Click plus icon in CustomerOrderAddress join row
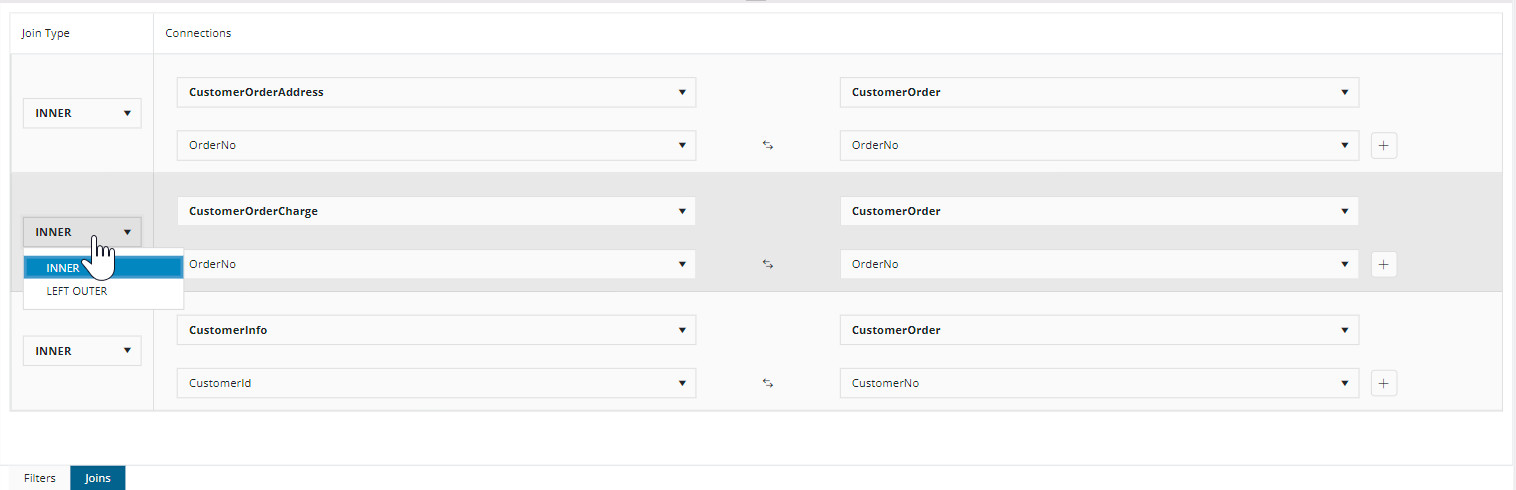 click(1383, 146)
